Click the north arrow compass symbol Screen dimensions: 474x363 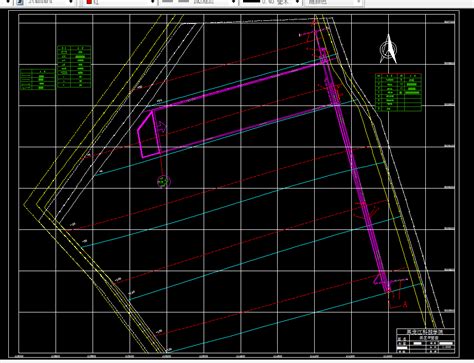[x=388, y=49]
